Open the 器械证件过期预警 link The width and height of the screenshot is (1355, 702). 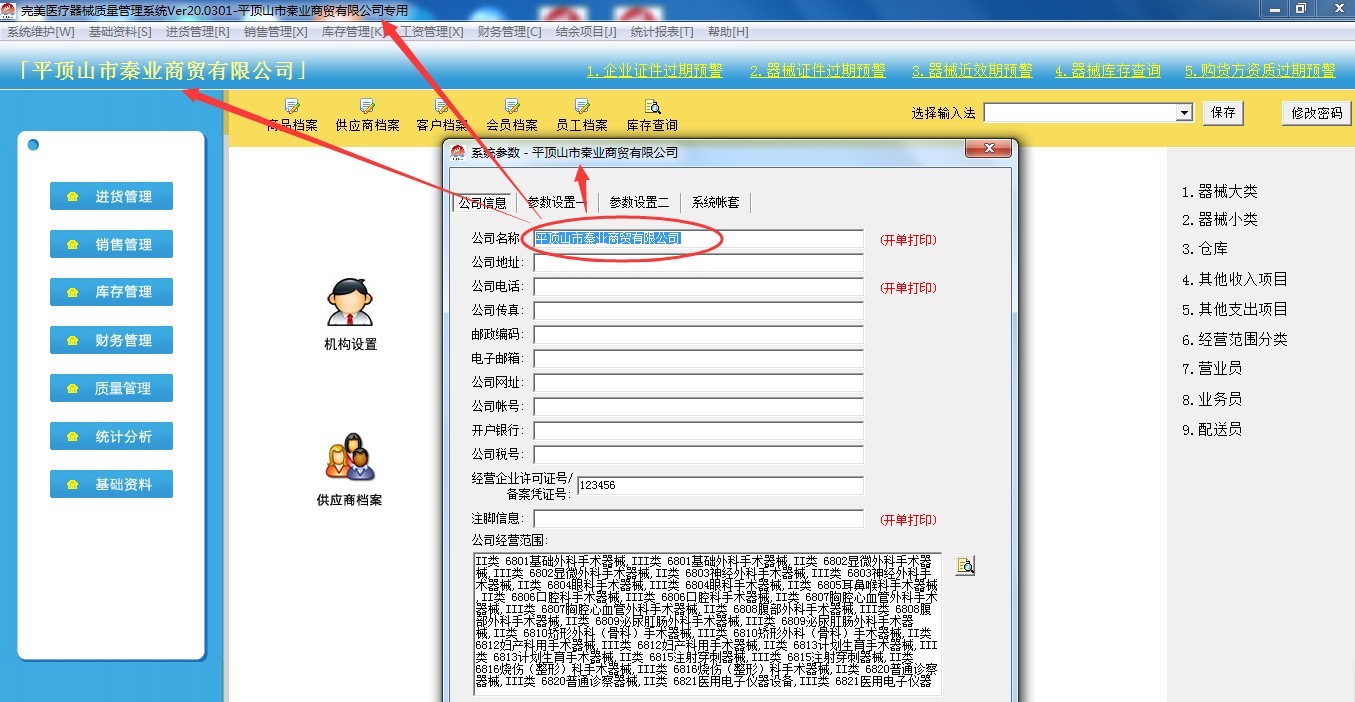(x=818, y=71)
